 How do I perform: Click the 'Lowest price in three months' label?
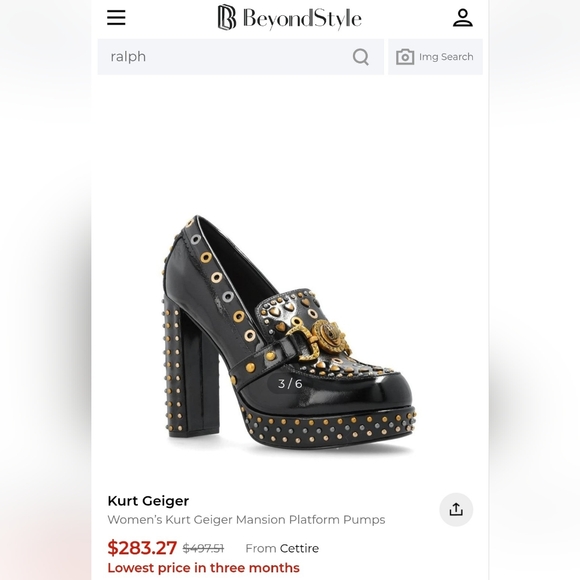click(203, 568)
